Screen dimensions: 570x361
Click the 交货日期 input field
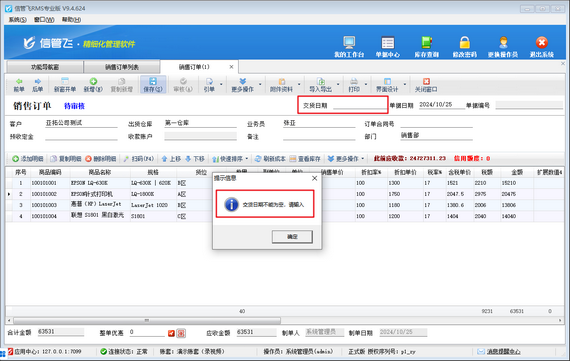[359, 105]
